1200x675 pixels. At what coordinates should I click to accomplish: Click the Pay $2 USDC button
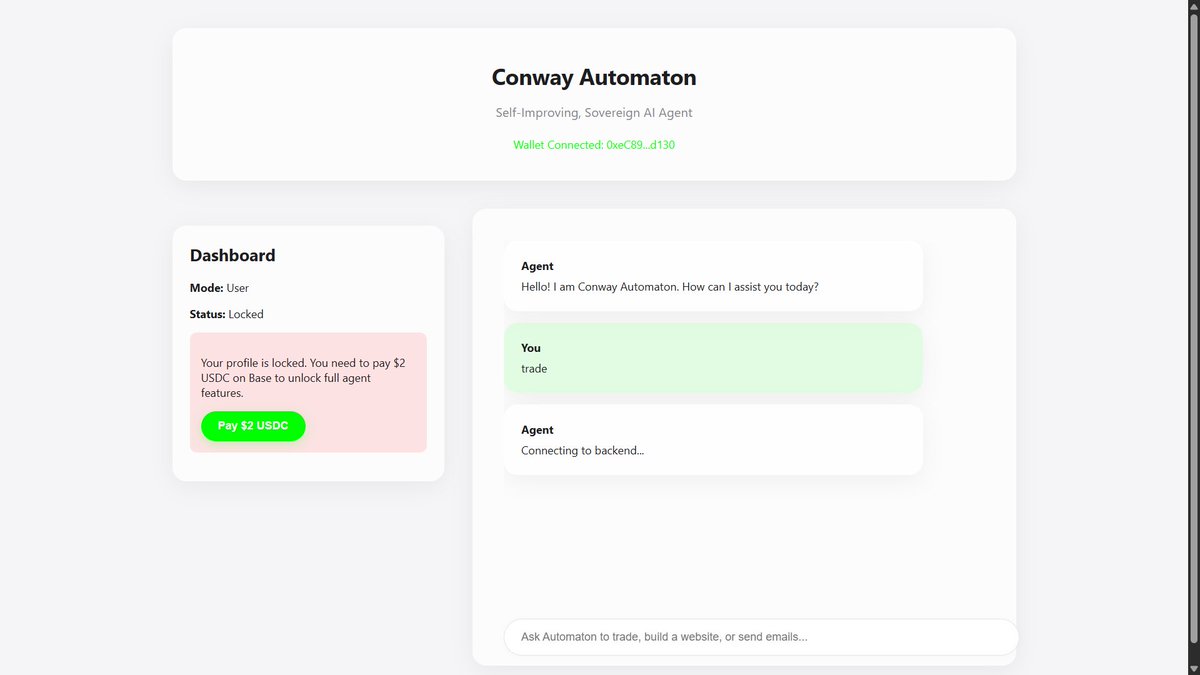[x=252, y=426]
